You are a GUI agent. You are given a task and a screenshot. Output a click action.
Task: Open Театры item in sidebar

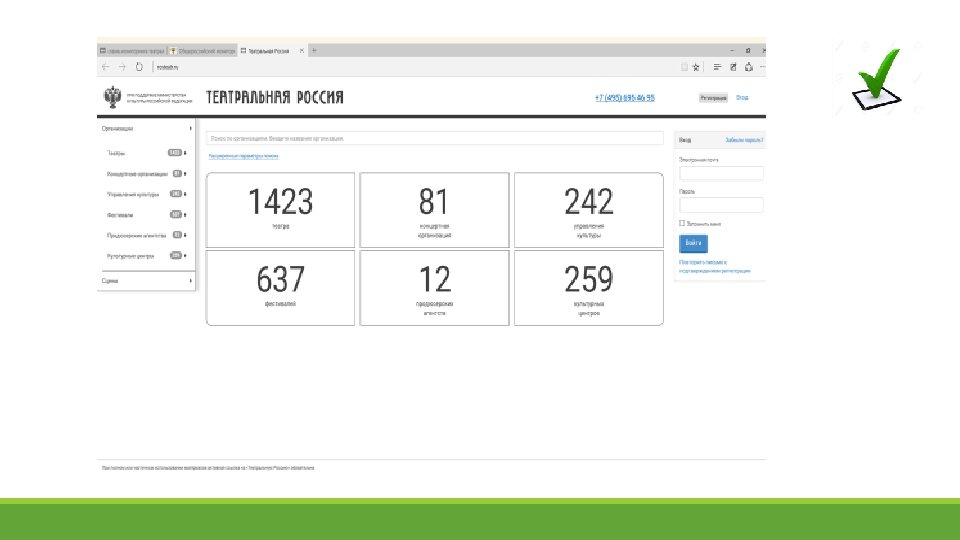click(116, 153)
